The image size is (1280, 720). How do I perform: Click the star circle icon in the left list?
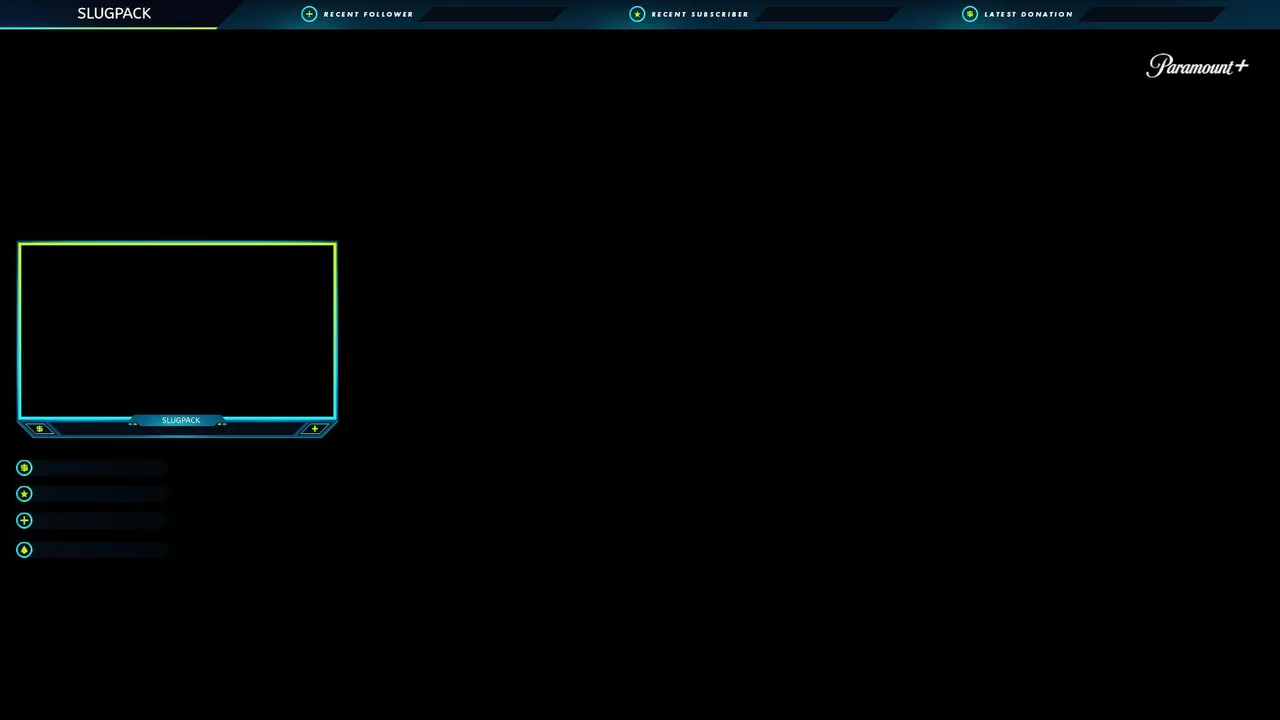point(24,493)
